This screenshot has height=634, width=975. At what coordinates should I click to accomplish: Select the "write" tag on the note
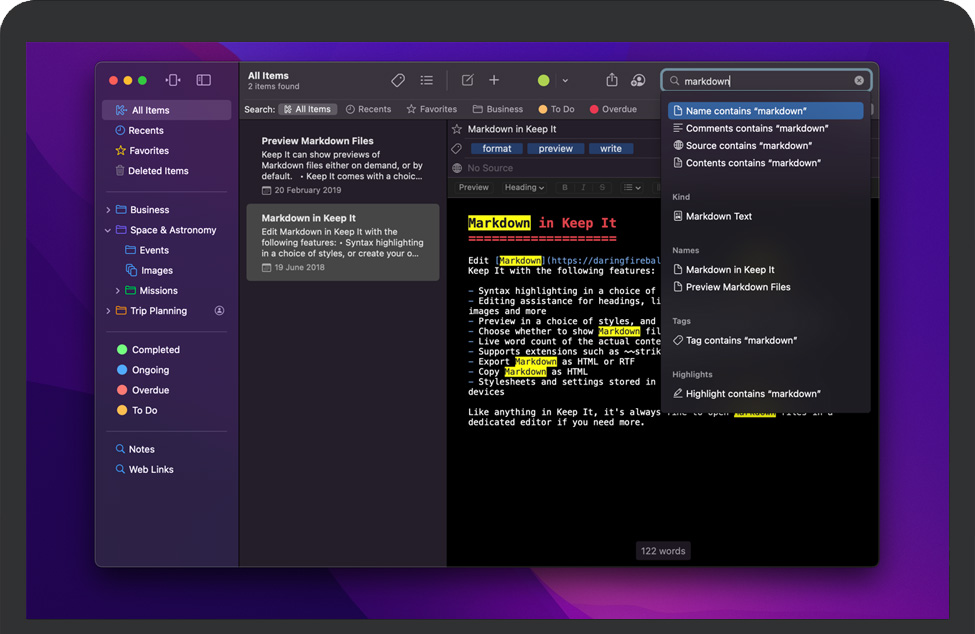click(611, 149)
